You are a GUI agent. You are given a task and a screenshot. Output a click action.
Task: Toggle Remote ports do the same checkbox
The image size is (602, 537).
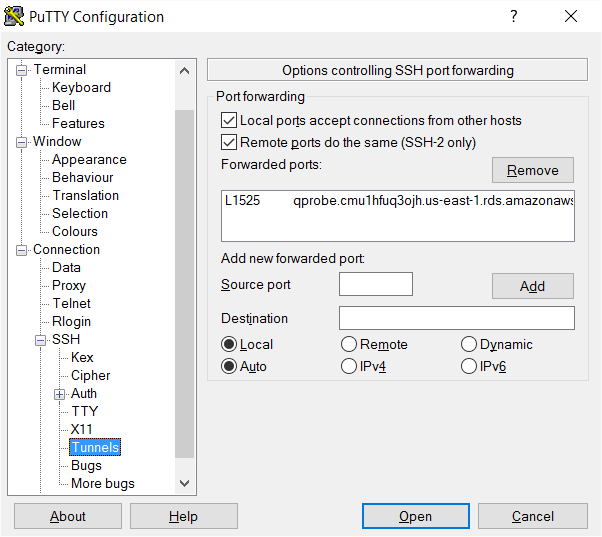[229, 142]
